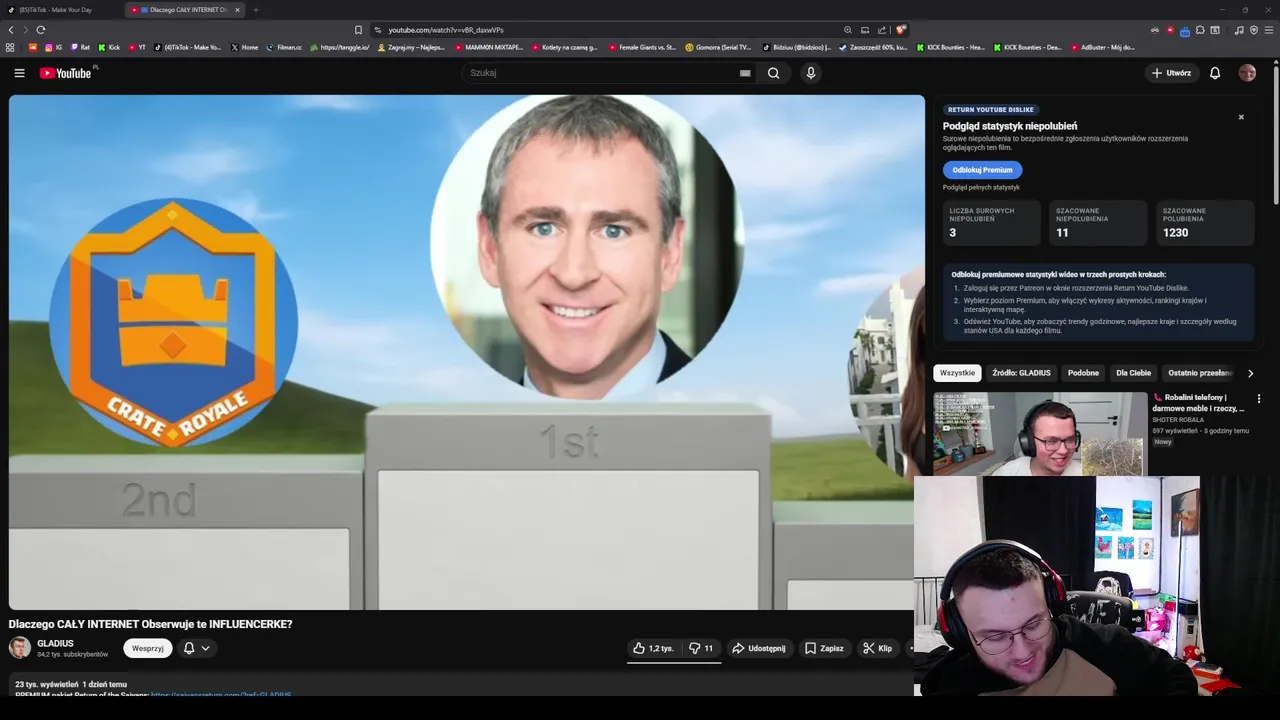
Task: Close the Return YouTube Dislike panel
Action: (1241, 117)
